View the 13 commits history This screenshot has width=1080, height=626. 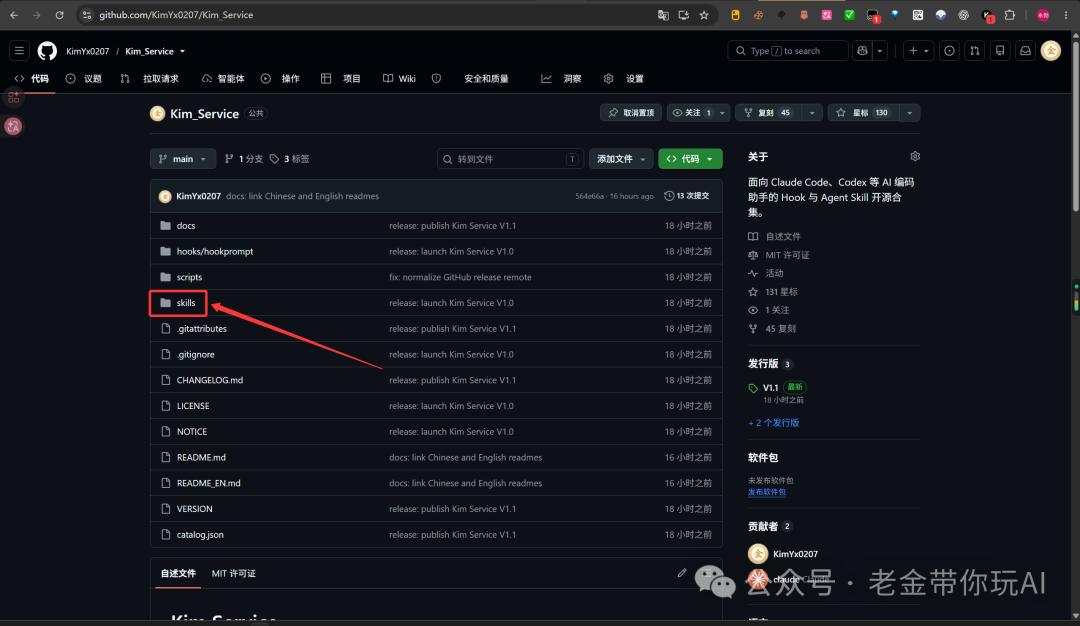(687, 196)
